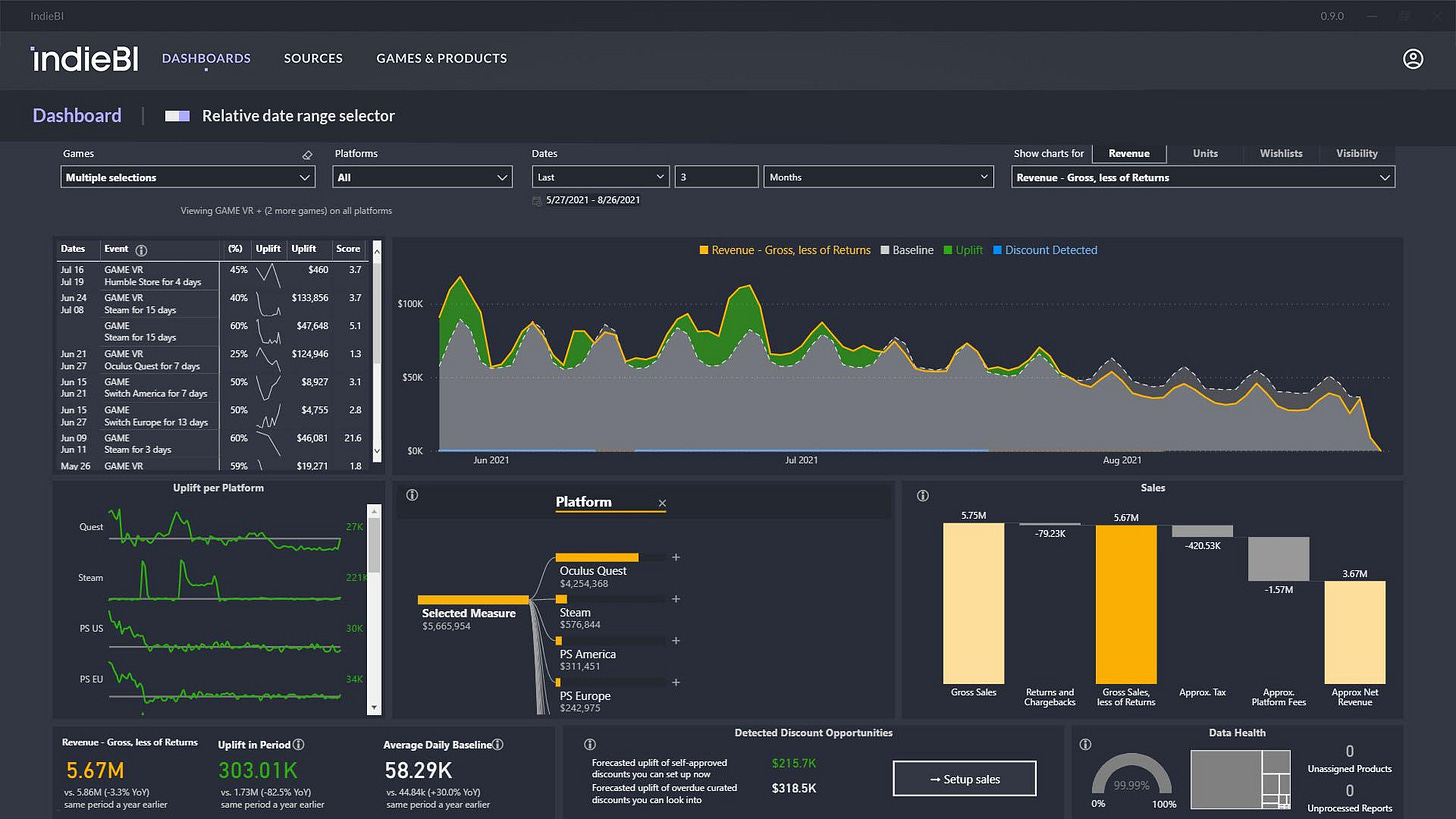This screenshot has width=1456, height=819.
Task: Switch to the Wishlists chart tab
Action: tap(1280, 153)
